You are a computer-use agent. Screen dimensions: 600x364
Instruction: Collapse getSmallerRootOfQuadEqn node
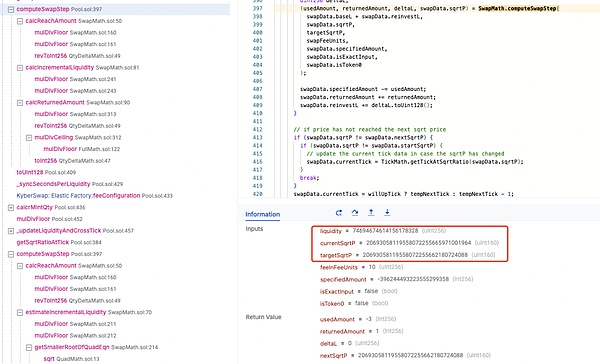tap(29, 348)
